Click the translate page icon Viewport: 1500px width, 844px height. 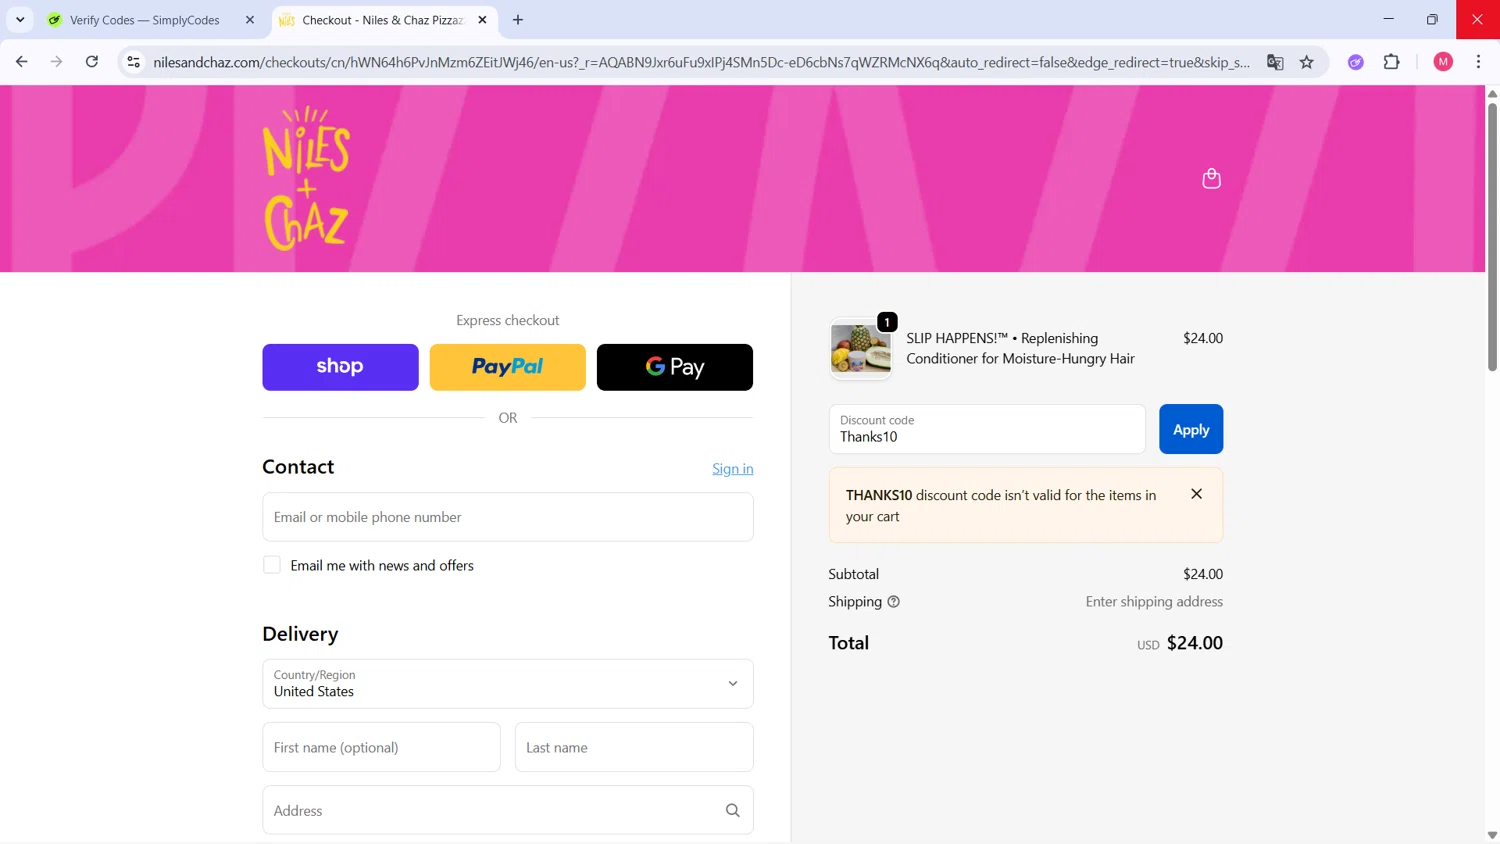pyautogui.click(x=1275, y=62)
